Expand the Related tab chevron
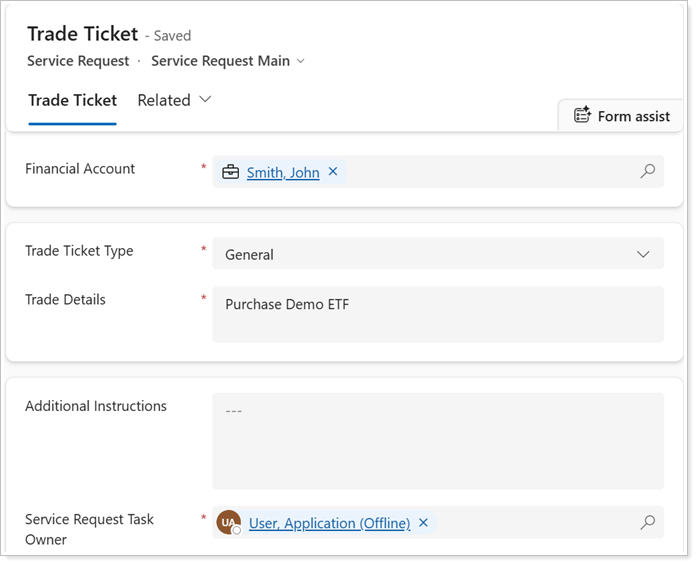 (205, 99)
